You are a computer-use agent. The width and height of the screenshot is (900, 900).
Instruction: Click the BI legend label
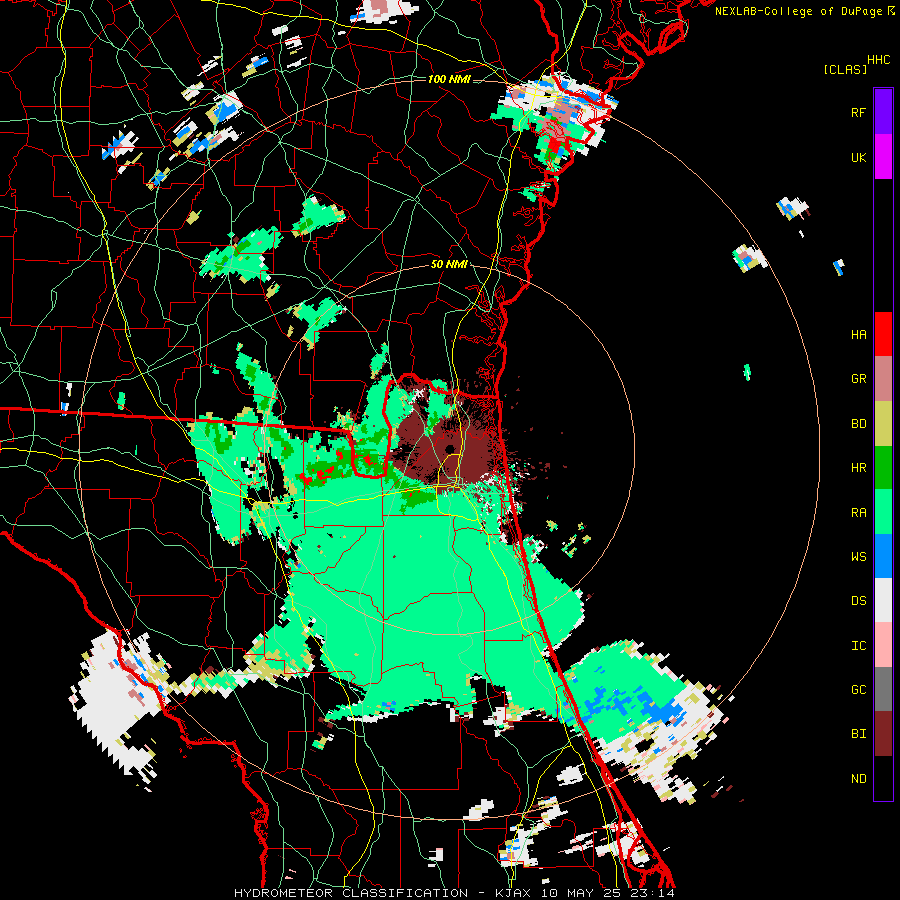coord(858,734)
